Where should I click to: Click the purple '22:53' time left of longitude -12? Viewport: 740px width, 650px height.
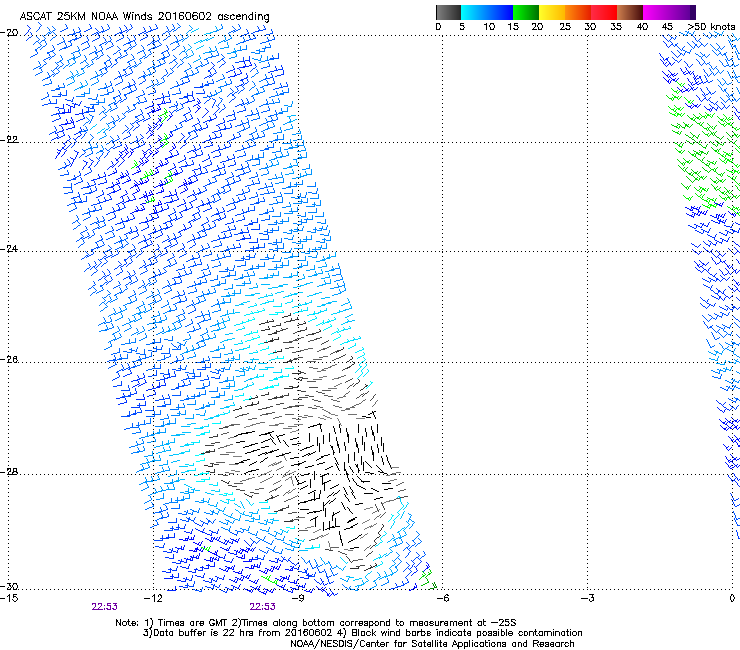click(104, 607)
